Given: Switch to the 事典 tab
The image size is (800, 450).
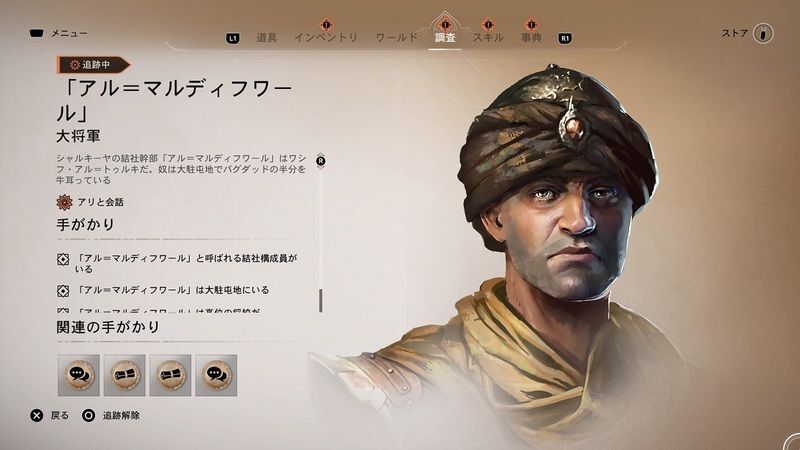Looking at the screenshot, I should pos(531,37).
